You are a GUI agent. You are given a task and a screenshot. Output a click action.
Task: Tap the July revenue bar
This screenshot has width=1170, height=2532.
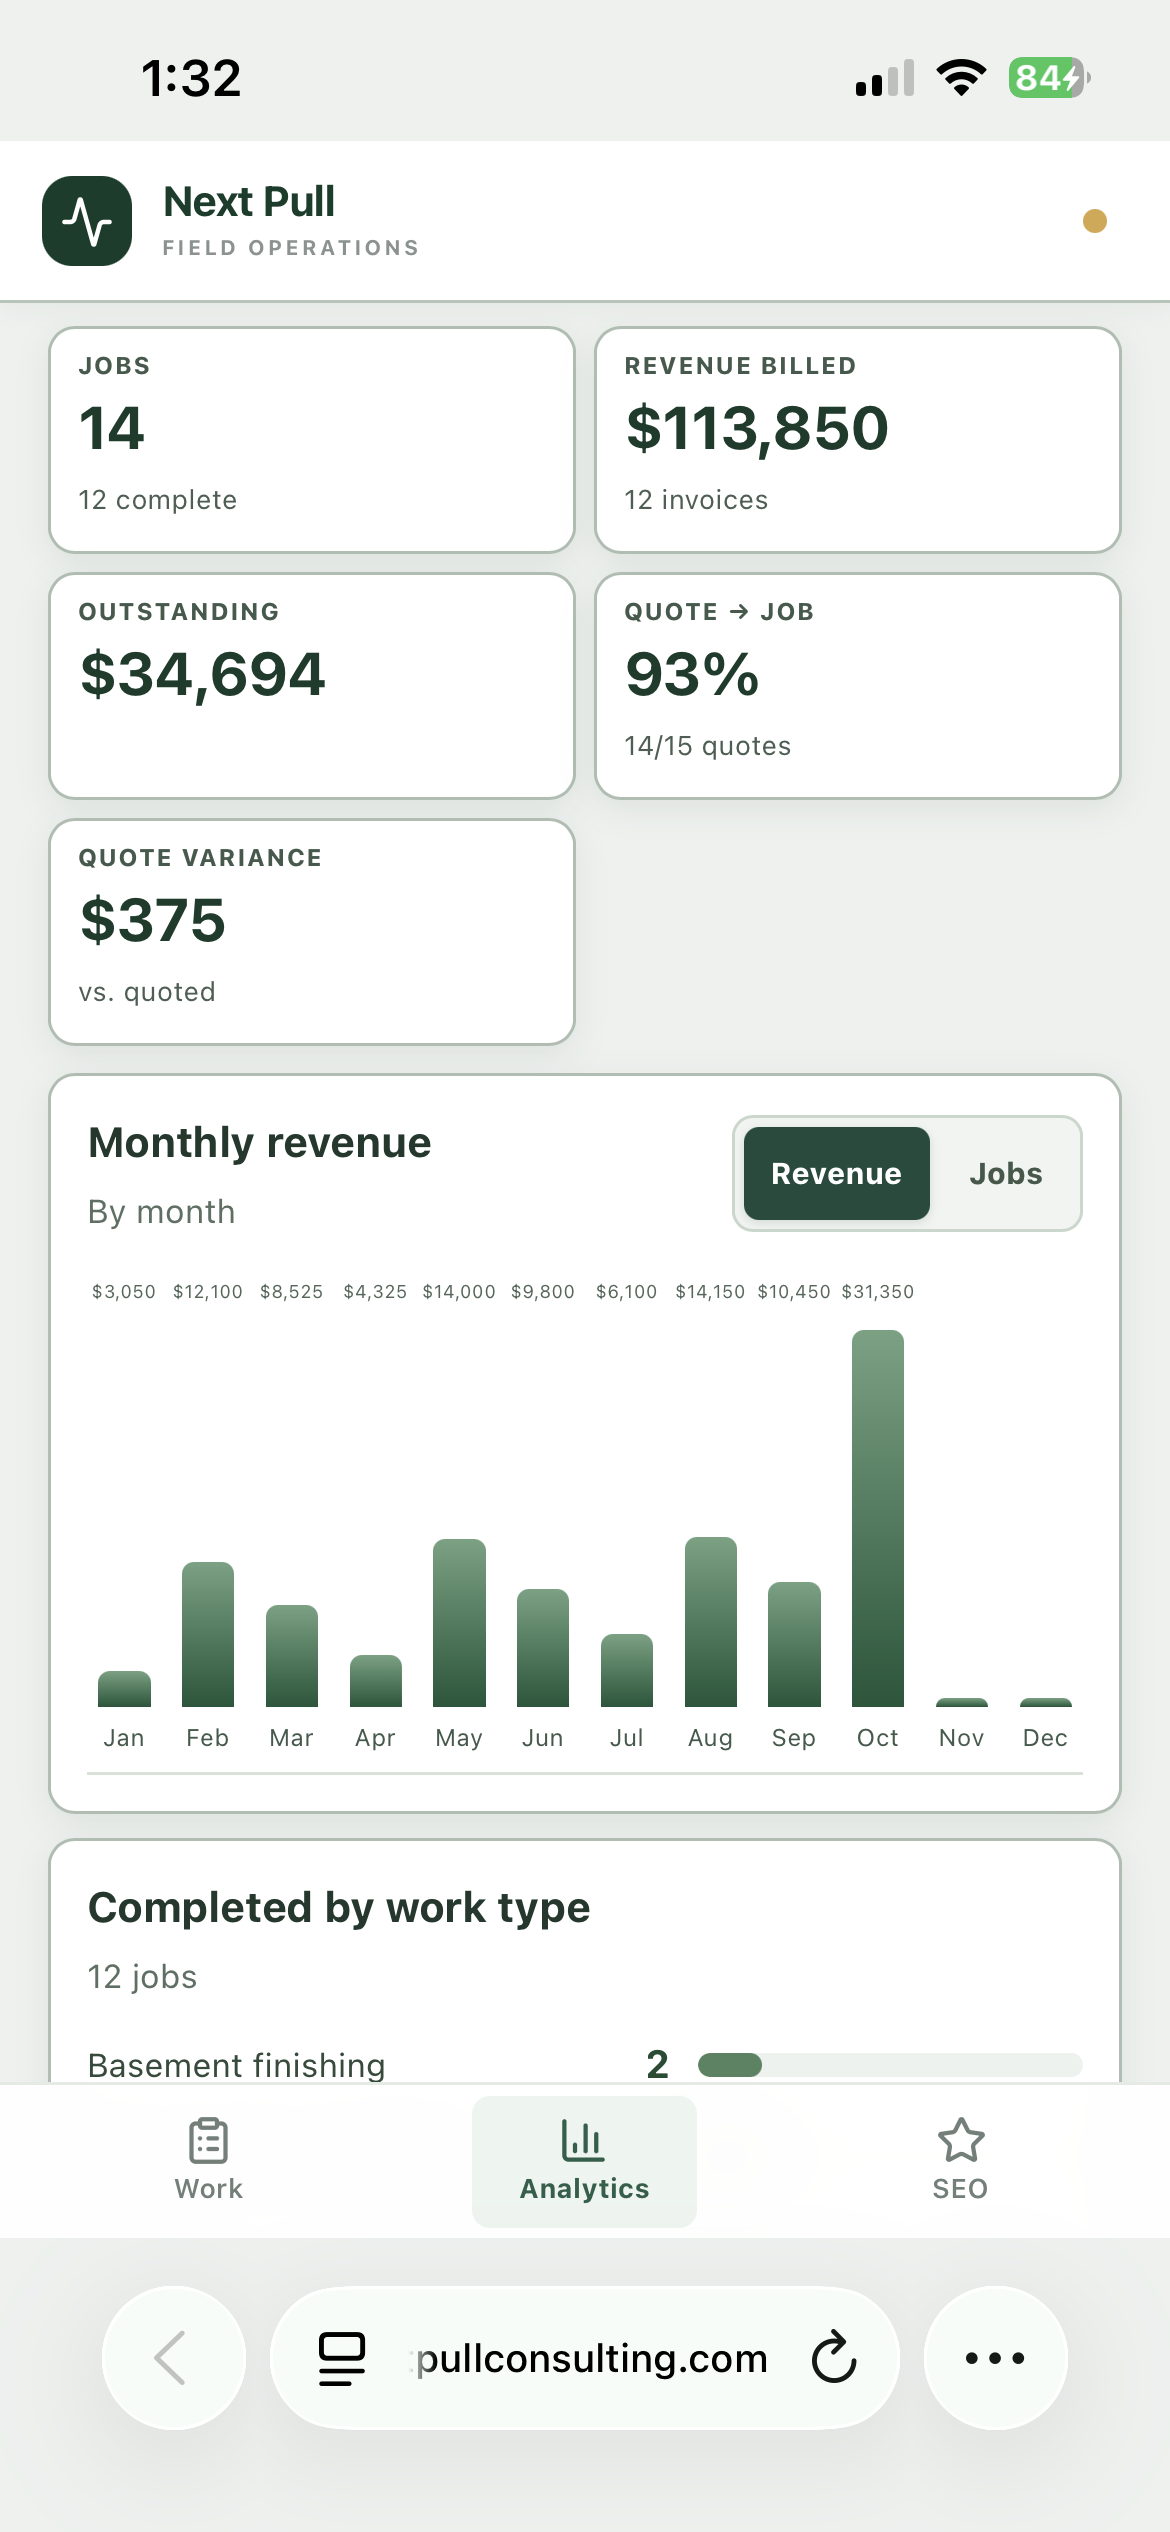(x=627, y=1670)
